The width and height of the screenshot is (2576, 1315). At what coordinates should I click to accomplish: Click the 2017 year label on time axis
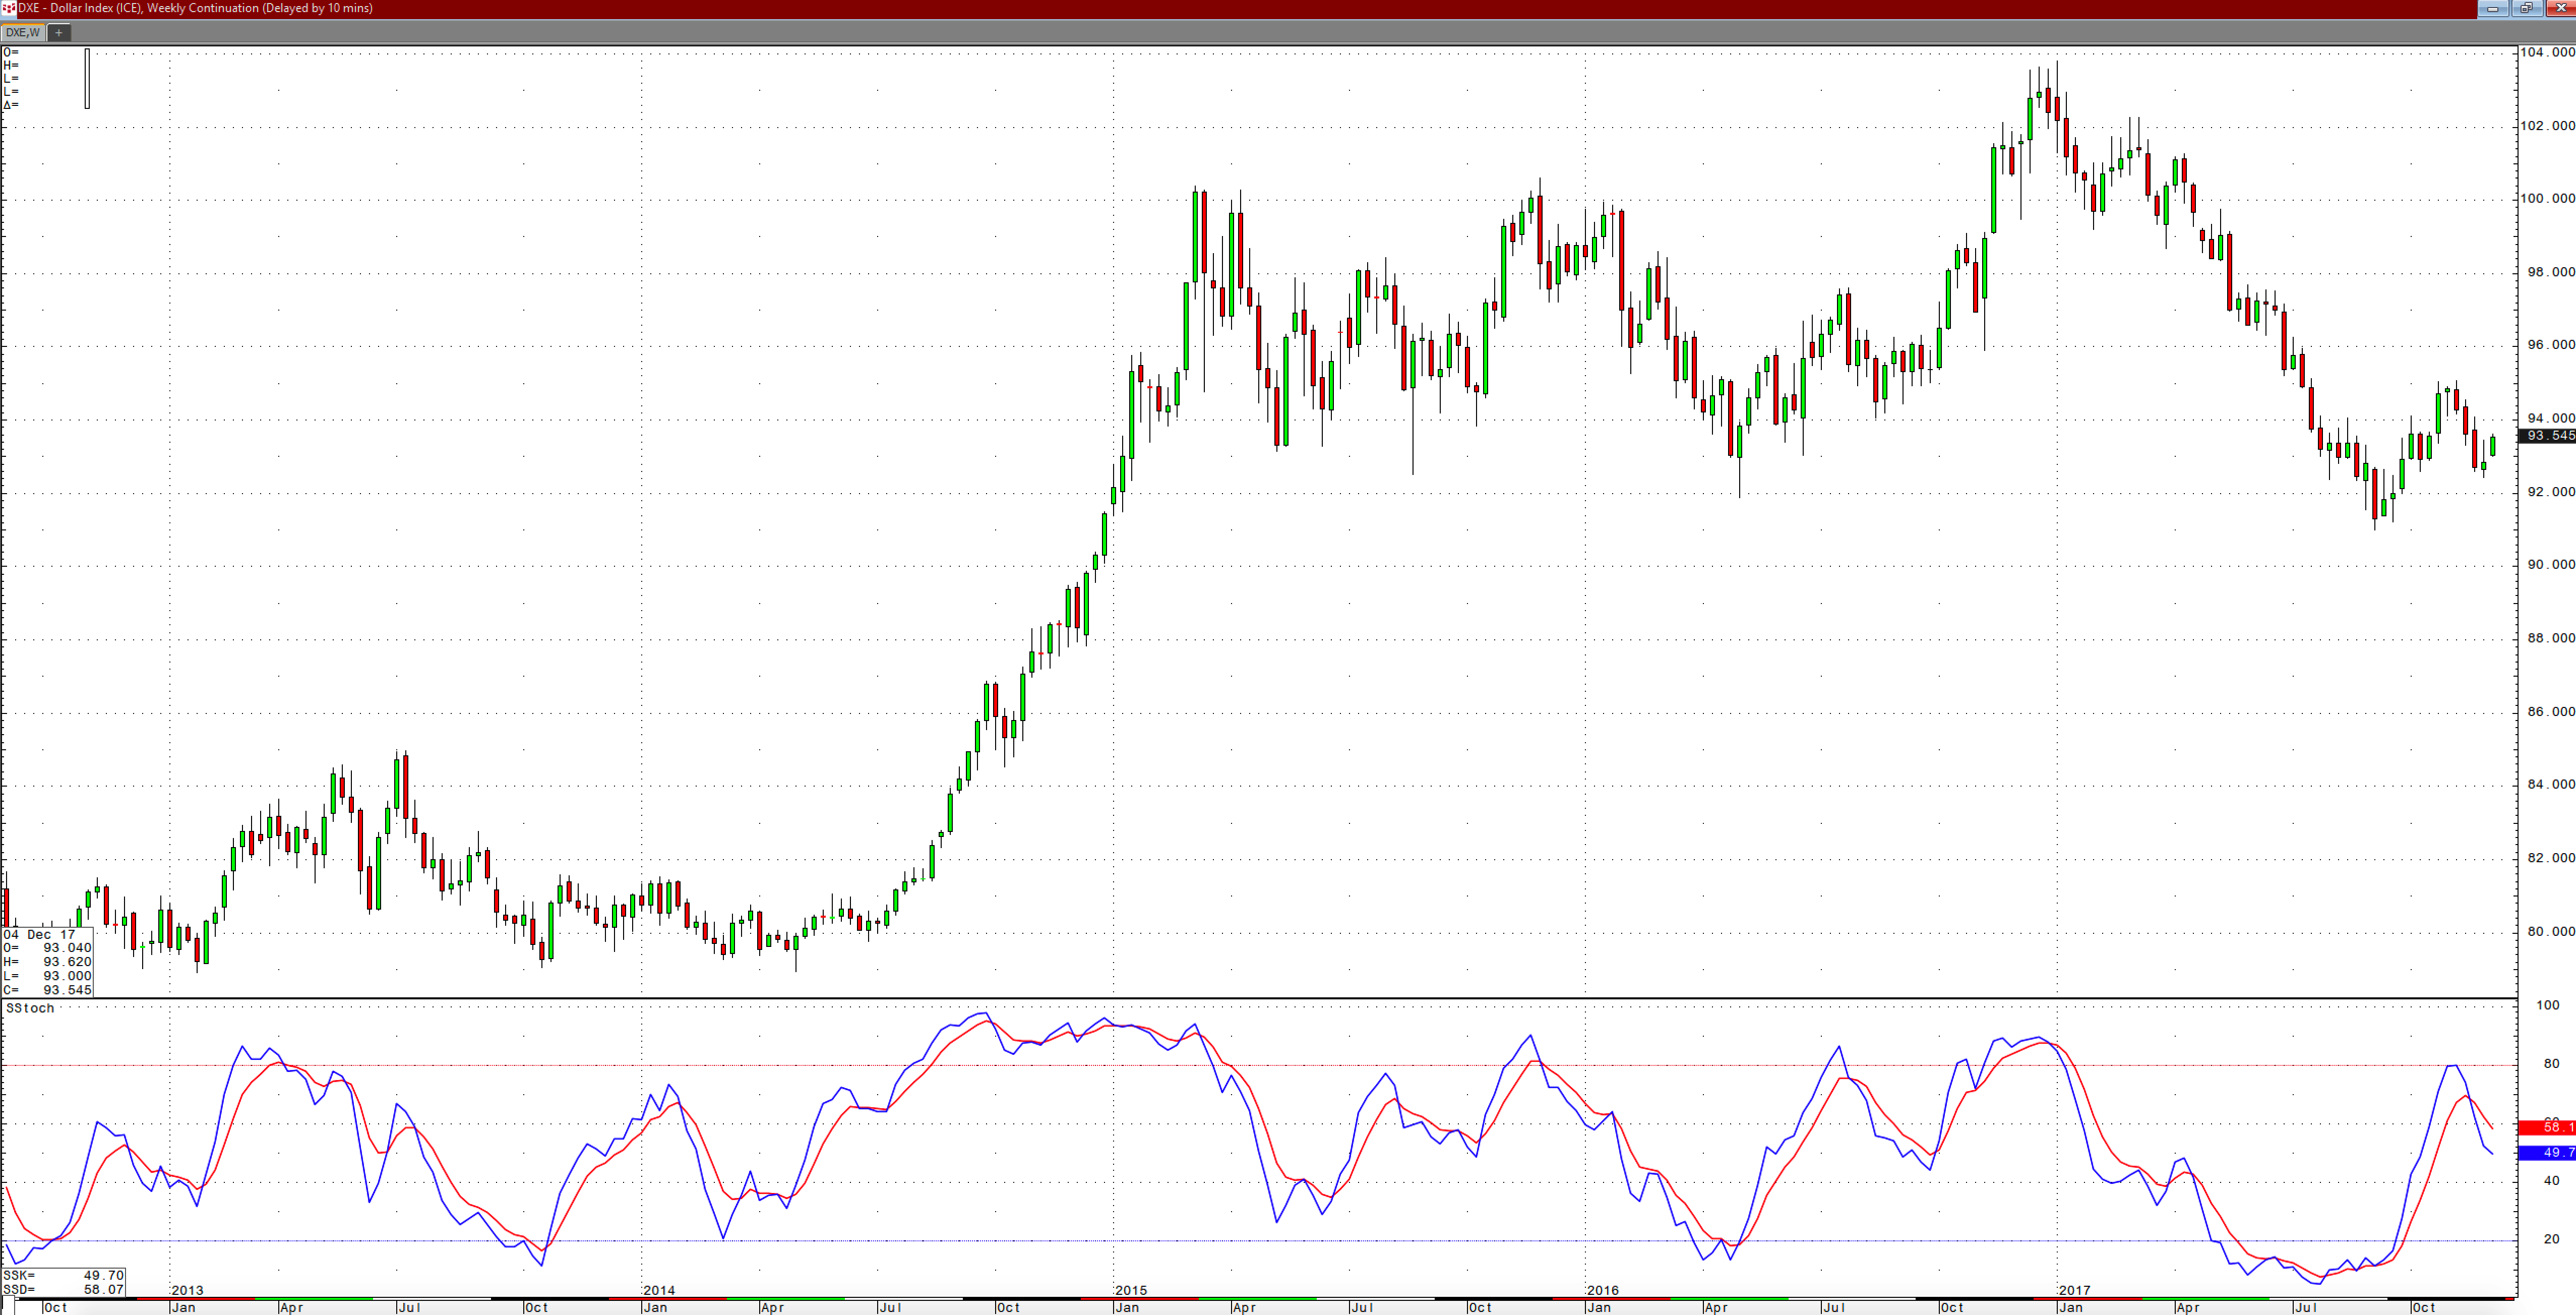point(2074,1290)
